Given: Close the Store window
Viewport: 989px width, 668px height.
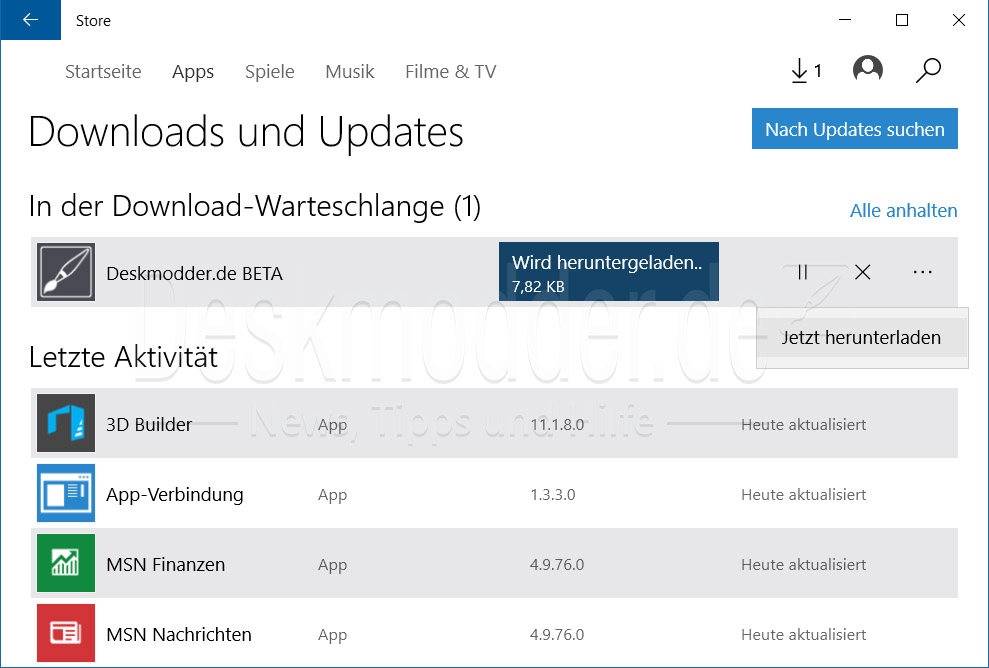Looking at the screenshot, I should [959, 20].
